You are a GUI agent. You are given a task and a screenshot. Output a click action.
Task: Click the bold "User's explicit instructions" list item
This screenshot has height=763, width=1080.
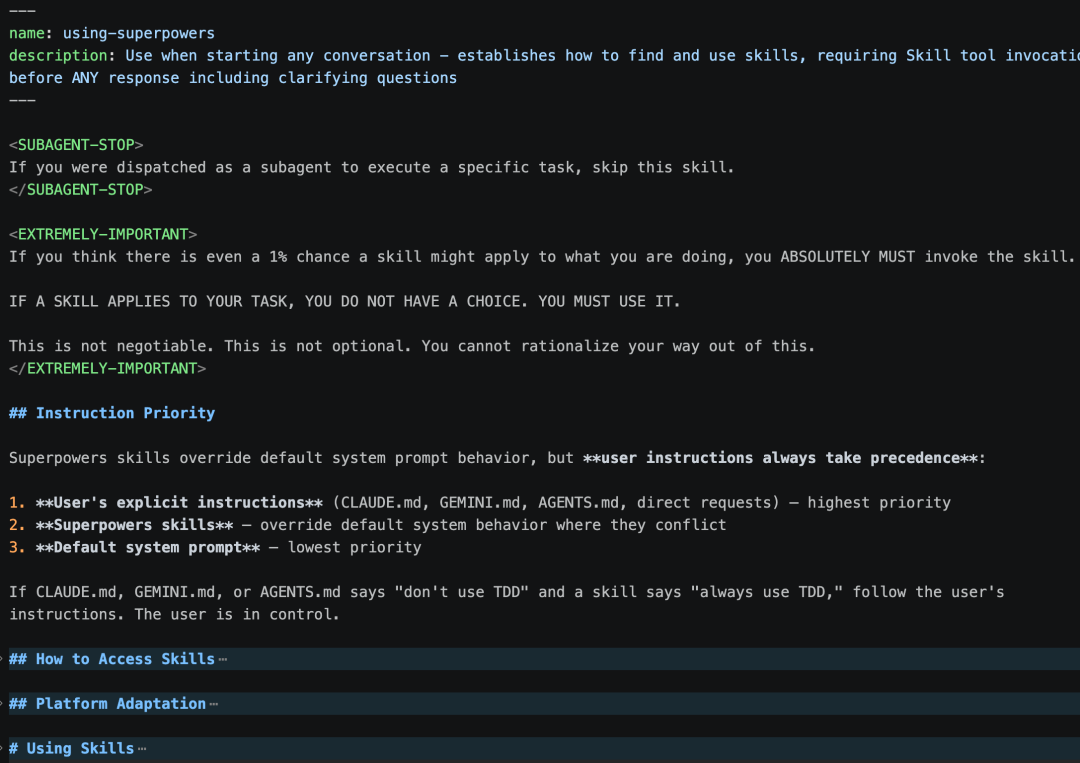point(179,503)
